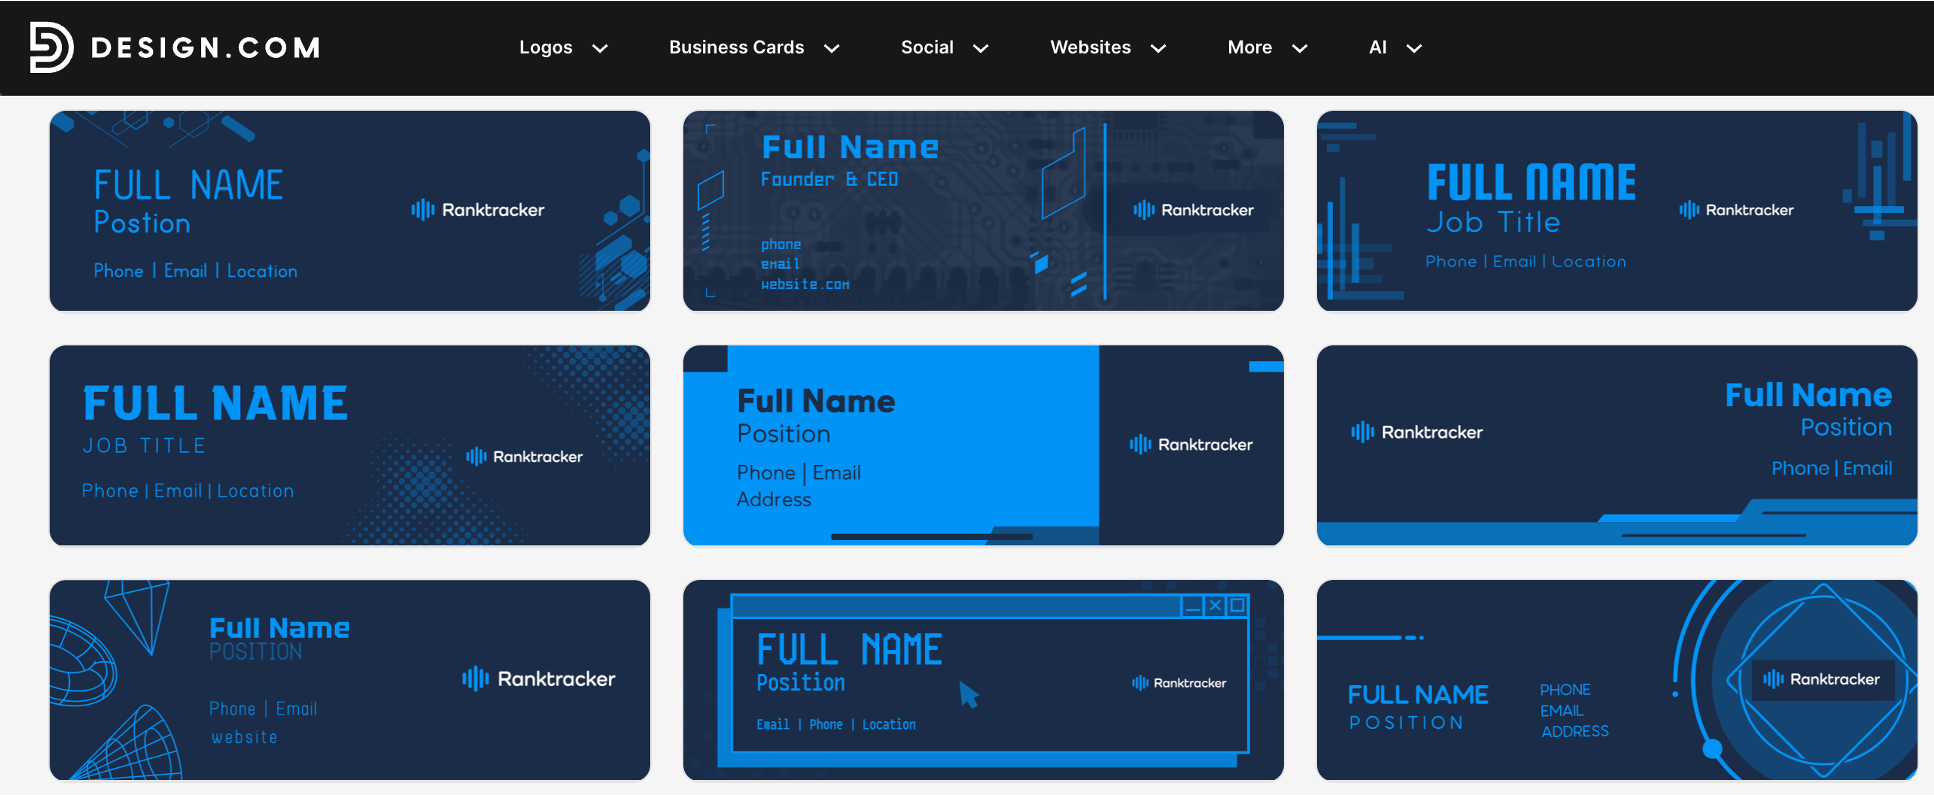Select the card template with 'Job Title' in mixed case
Screen dimensions: 1934x796
pyautogui.click(x=1617, y=211)
